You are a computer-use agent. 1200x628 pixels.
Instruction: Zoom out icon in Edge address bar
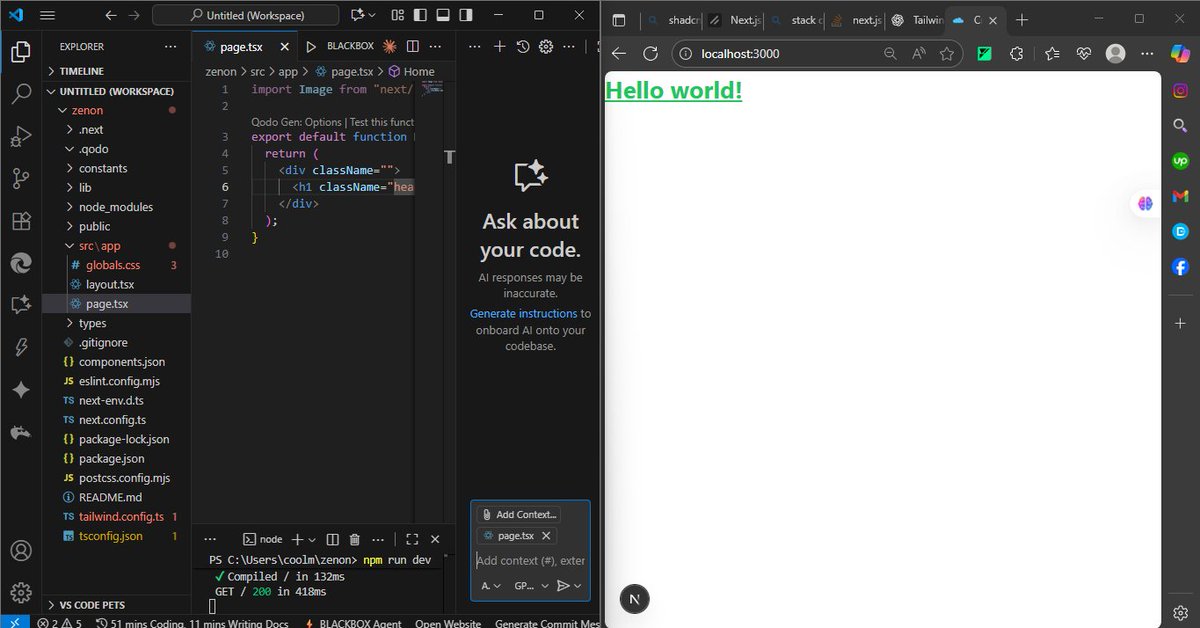(x=890, y=54)
